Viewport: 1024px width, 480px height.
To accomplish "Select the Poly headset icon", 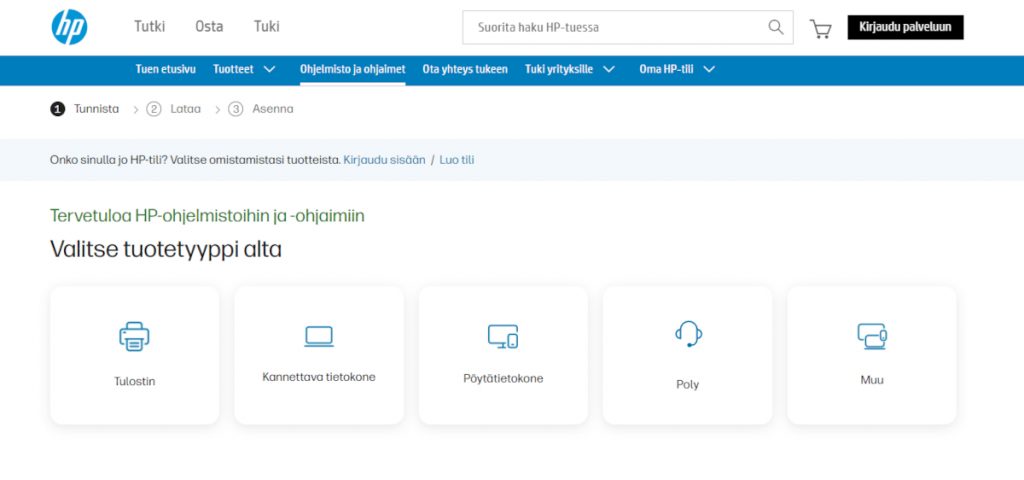I will [x=688, y=334].
